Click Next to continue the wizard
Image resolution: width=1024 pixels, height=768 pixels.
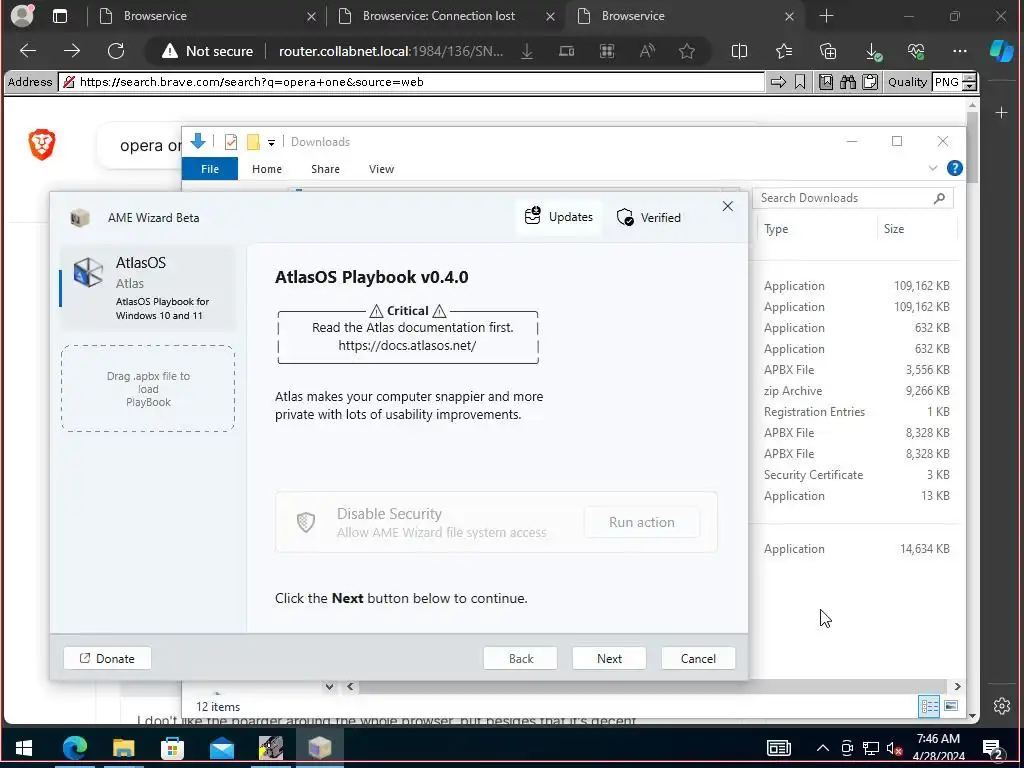pyautogui.click(x=609, y=658)
